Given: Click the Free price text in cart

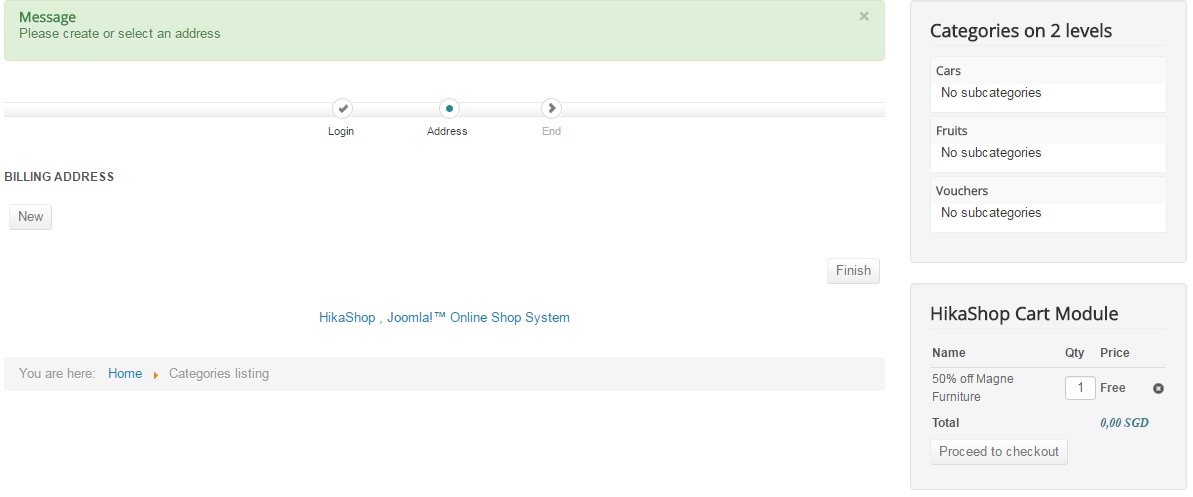Looking at the screenshot, I should point(1112,388).
